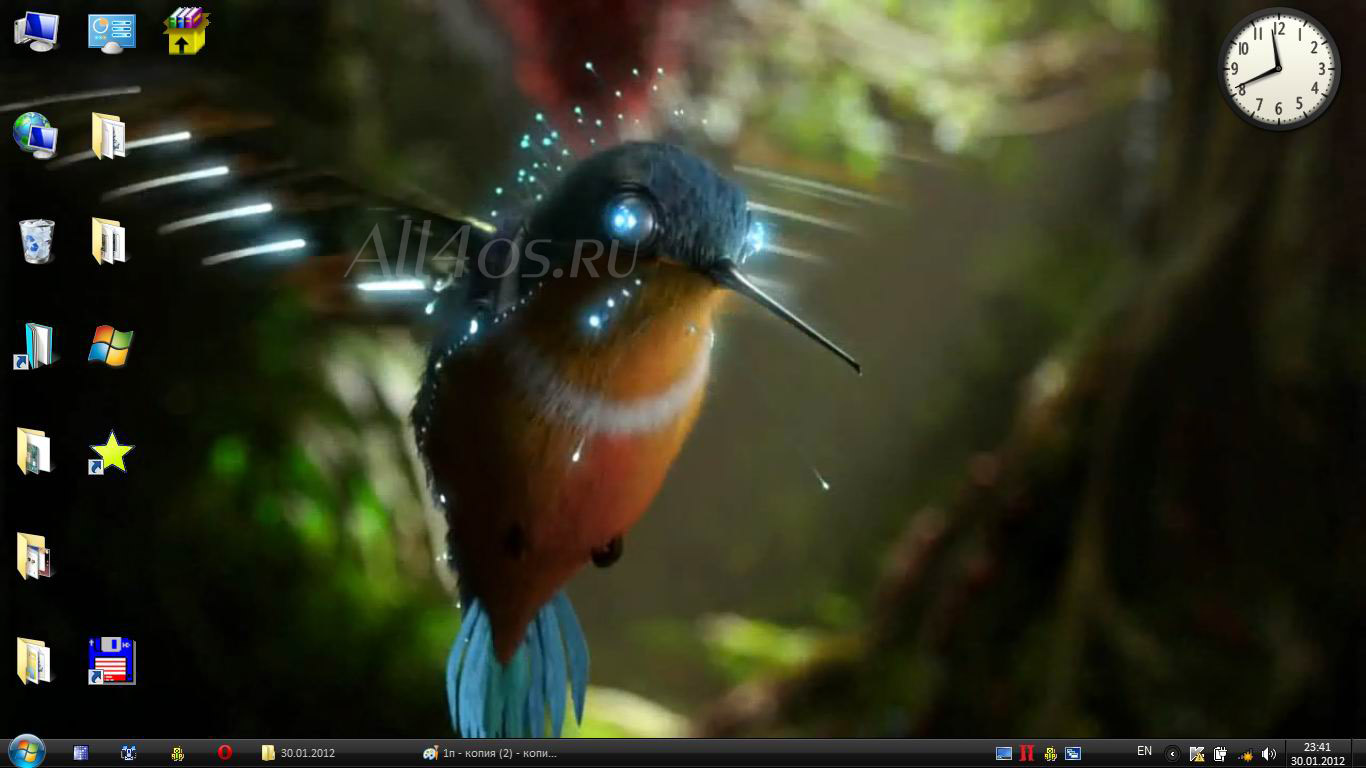Select the floppy disk shortcut icon

[111, 661]
